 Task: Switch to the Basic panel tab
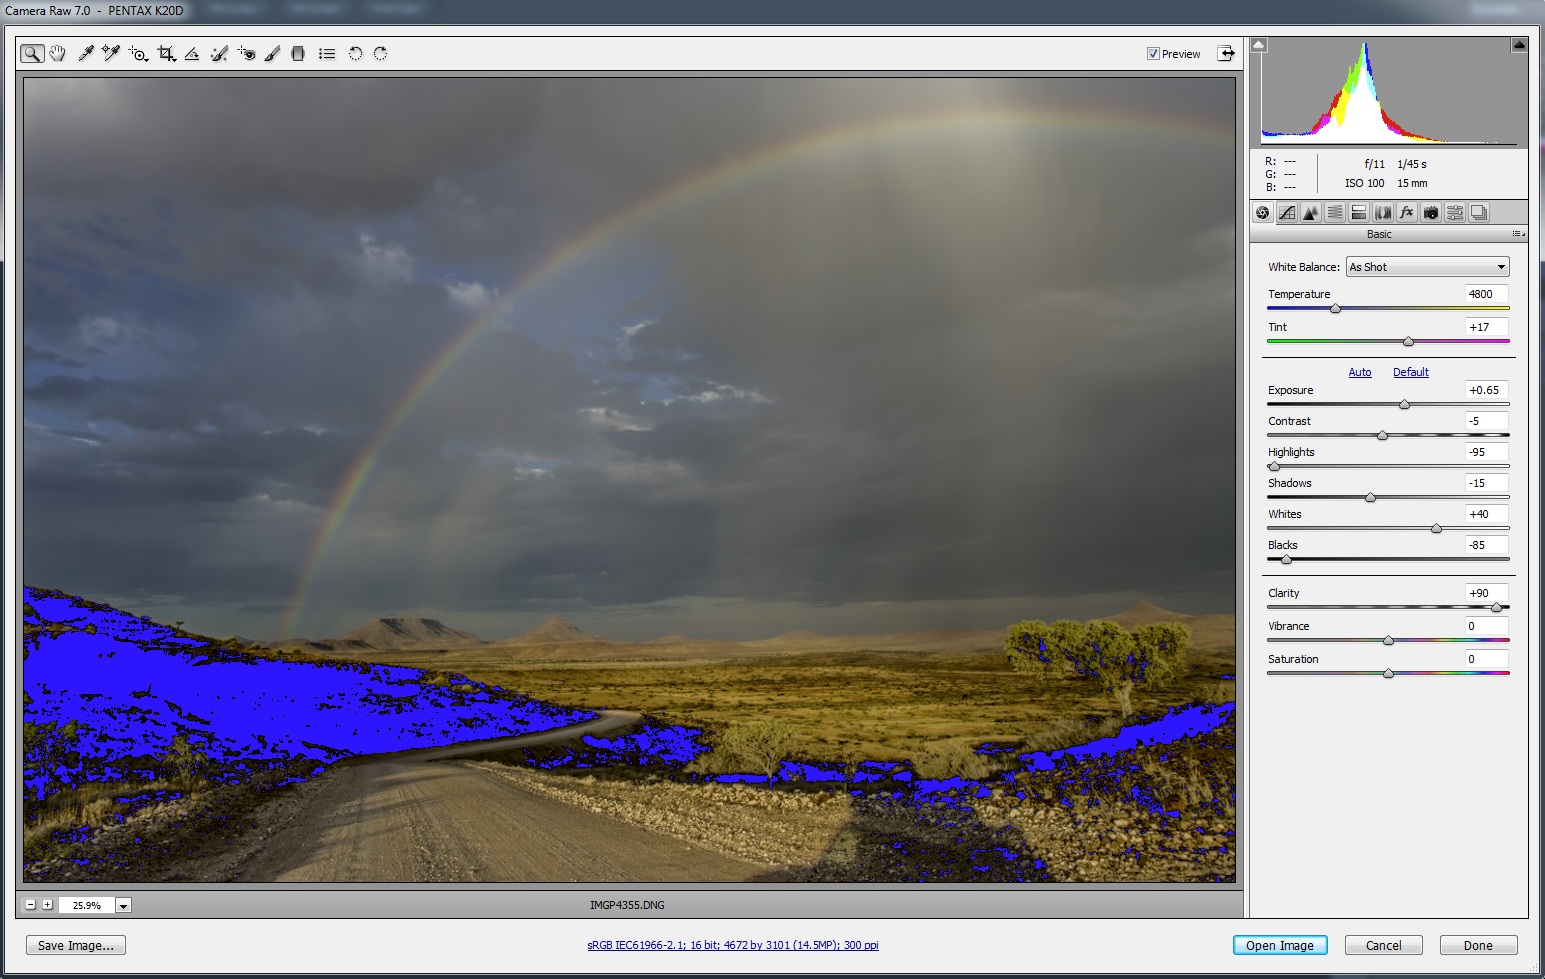pyautogui.click(x=1263, y=212)
